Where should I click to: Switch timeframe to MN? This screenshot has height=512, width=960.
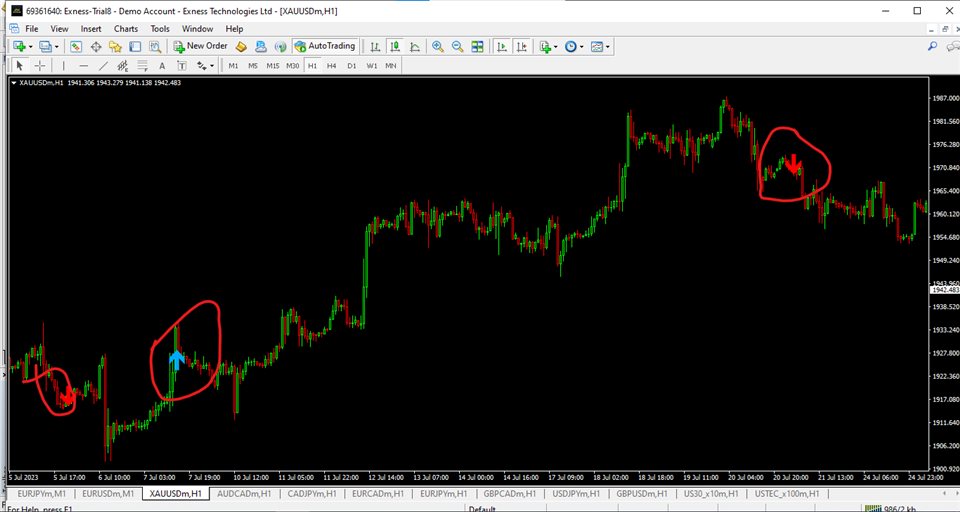tap(391, 66)
